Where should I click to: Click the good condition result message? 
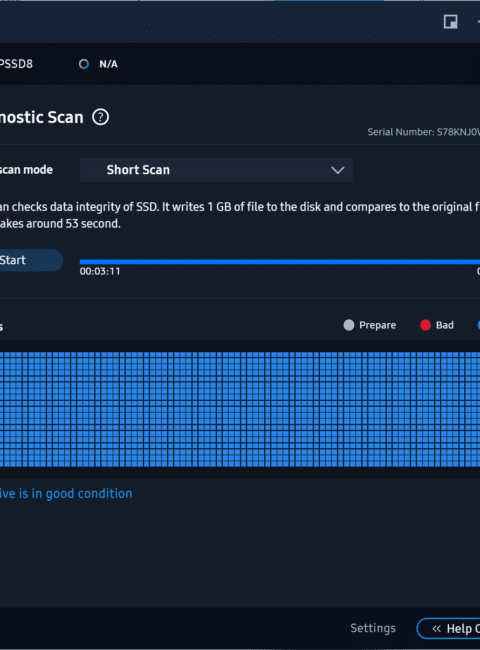click(66, 494)
